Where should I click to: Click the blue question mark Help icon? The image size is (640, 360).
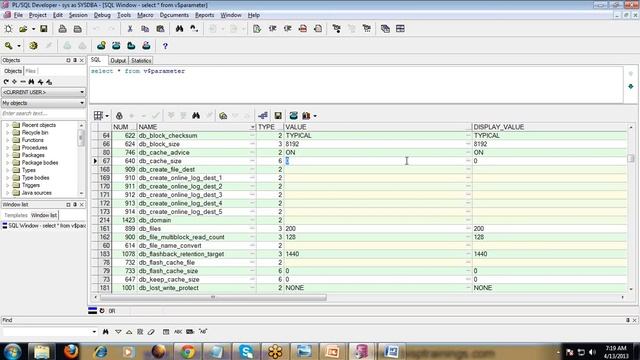165,46
